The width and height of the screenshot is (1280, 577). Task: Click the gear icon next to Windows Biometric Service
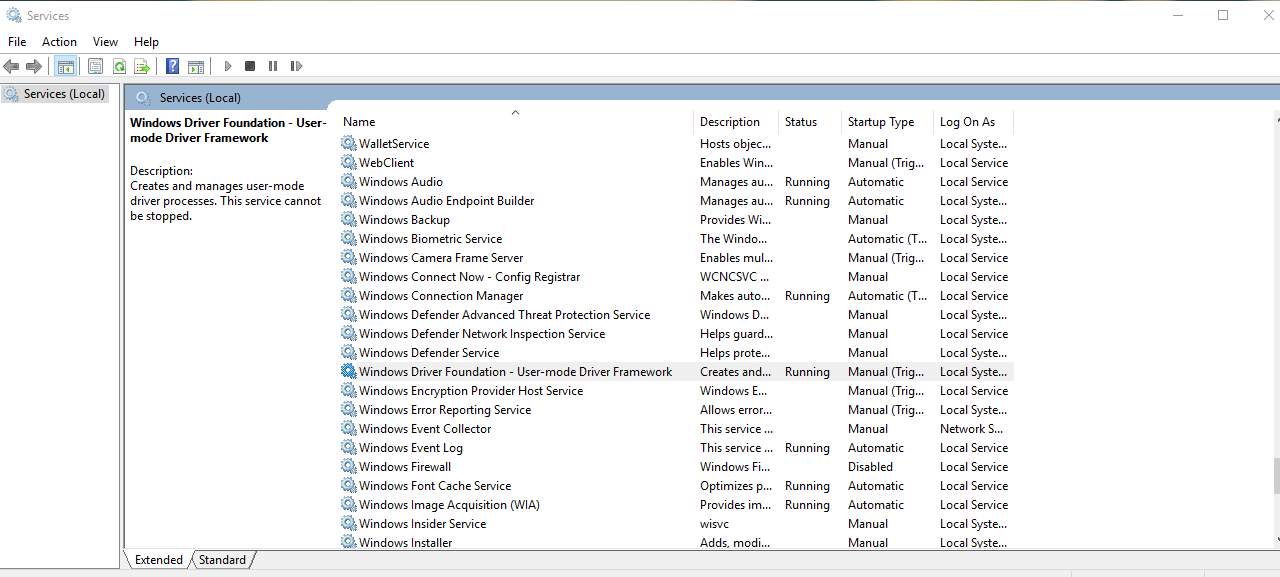tap(348, 239)
